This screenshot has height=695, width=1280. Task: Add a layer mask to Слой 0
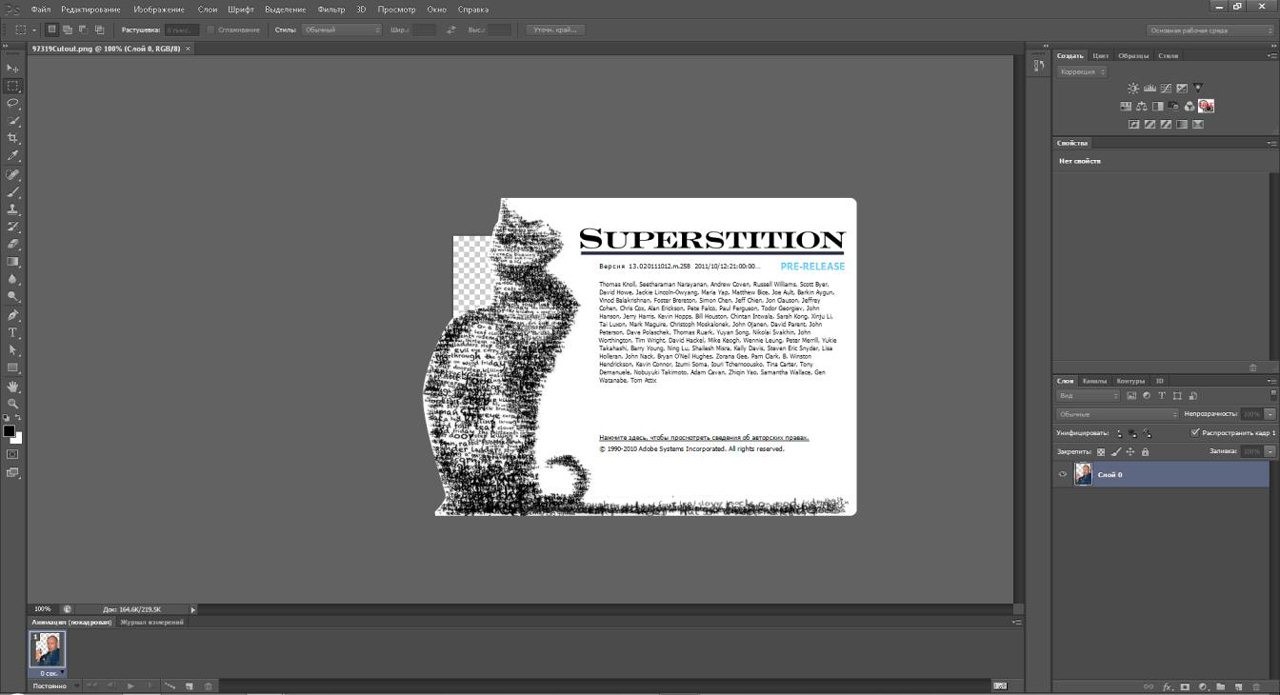coord(1185,687)
